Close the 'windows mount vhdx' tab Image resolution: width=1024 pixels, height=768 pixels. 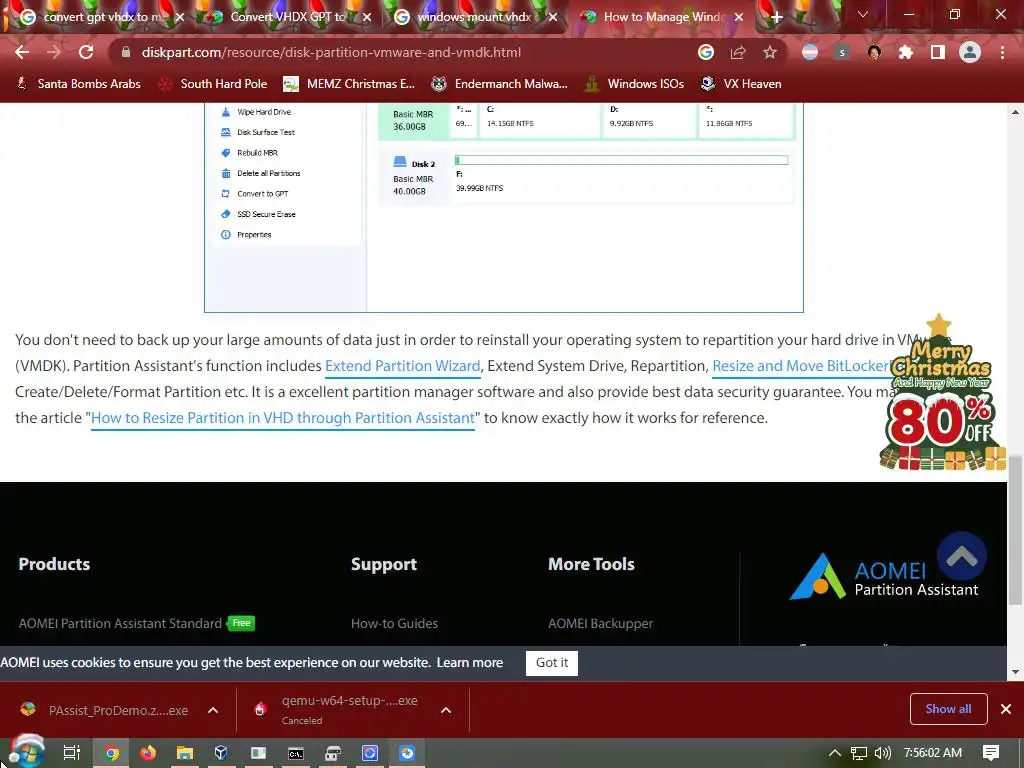click(553, 17)
